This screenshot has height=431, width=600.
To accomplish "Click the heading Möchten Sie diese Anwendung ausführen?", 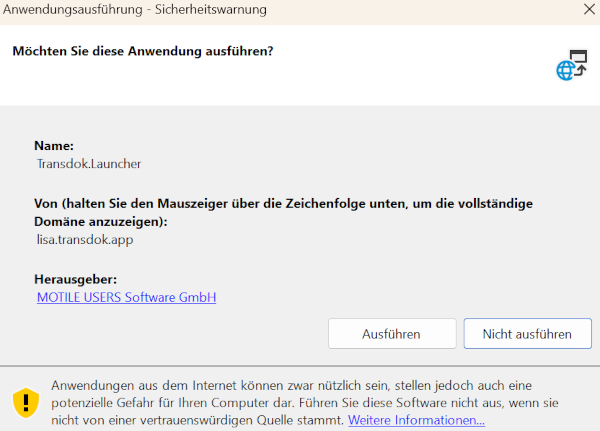I will click(143, 51).
